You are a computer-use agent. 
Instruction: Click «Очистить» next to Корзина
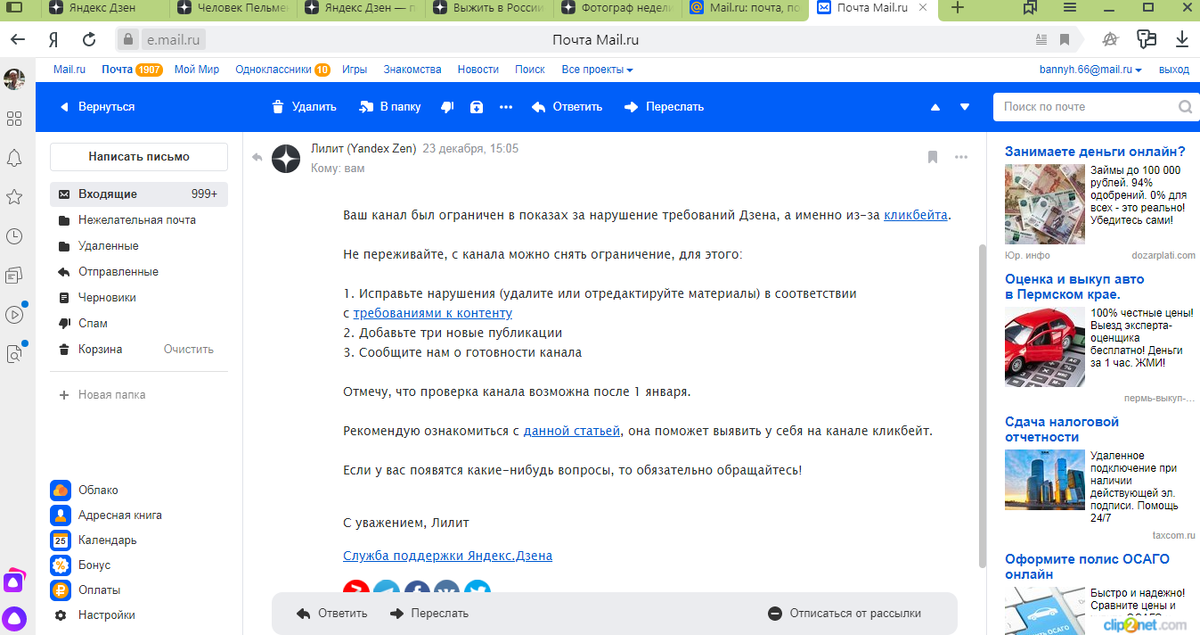[189, 350]
